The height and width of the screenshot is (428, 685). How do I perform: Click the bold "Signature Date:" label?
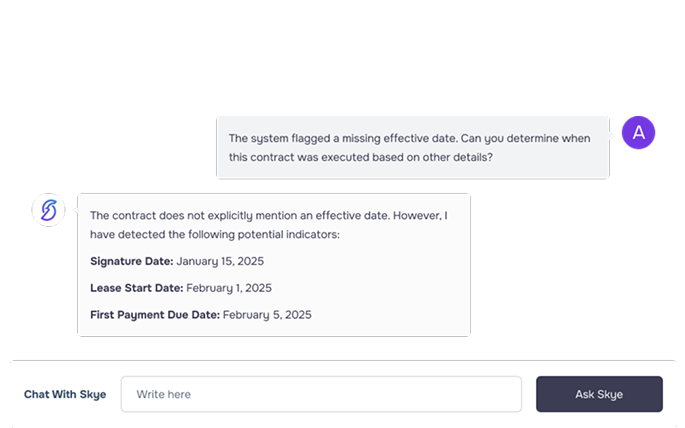click(131, 261)
